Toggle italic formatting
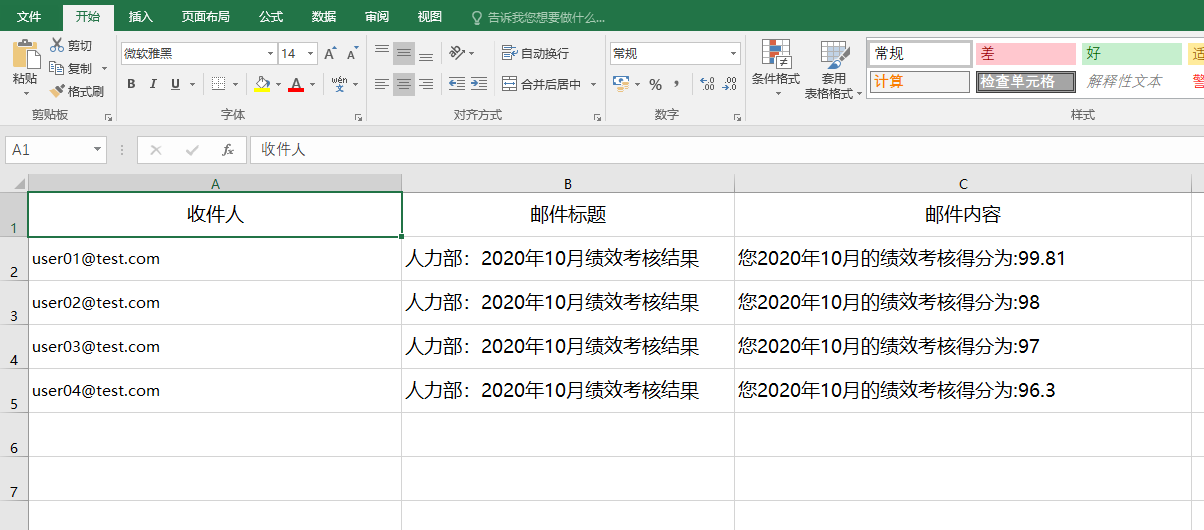The width and height of the screenshot is (1204, 530). 153,84
